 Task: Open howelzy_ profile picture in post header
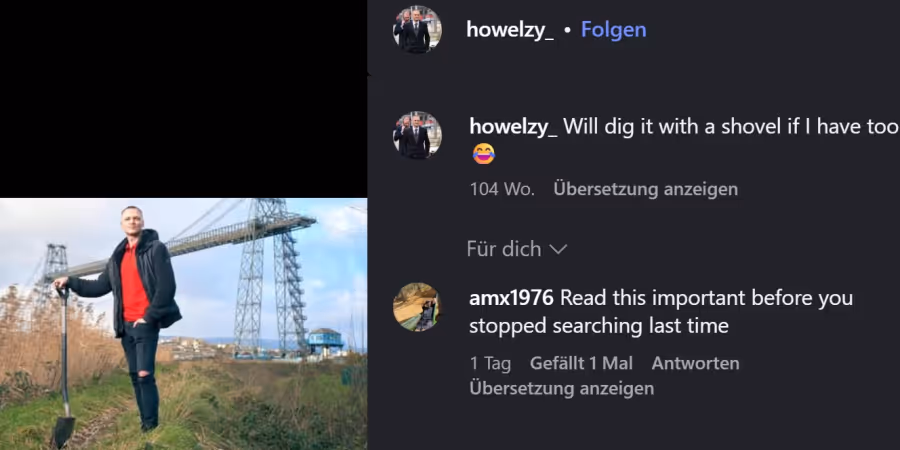[417, 29]
